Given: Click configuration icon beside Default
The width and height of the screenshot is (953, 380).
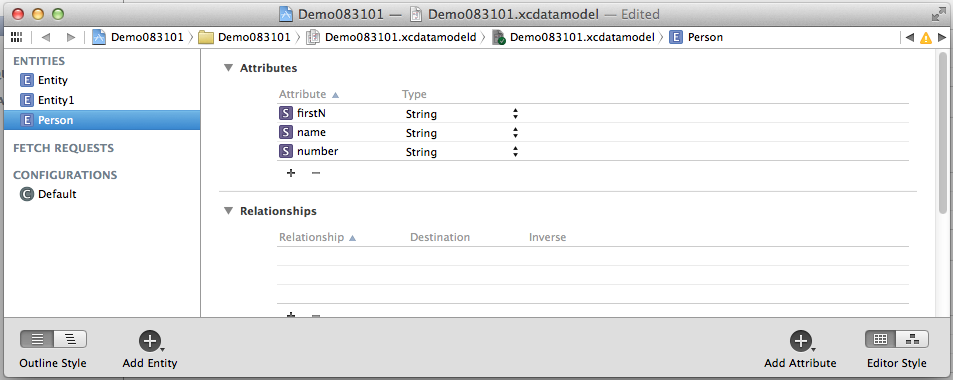Looking at the screenshot, I should point(26,195).
